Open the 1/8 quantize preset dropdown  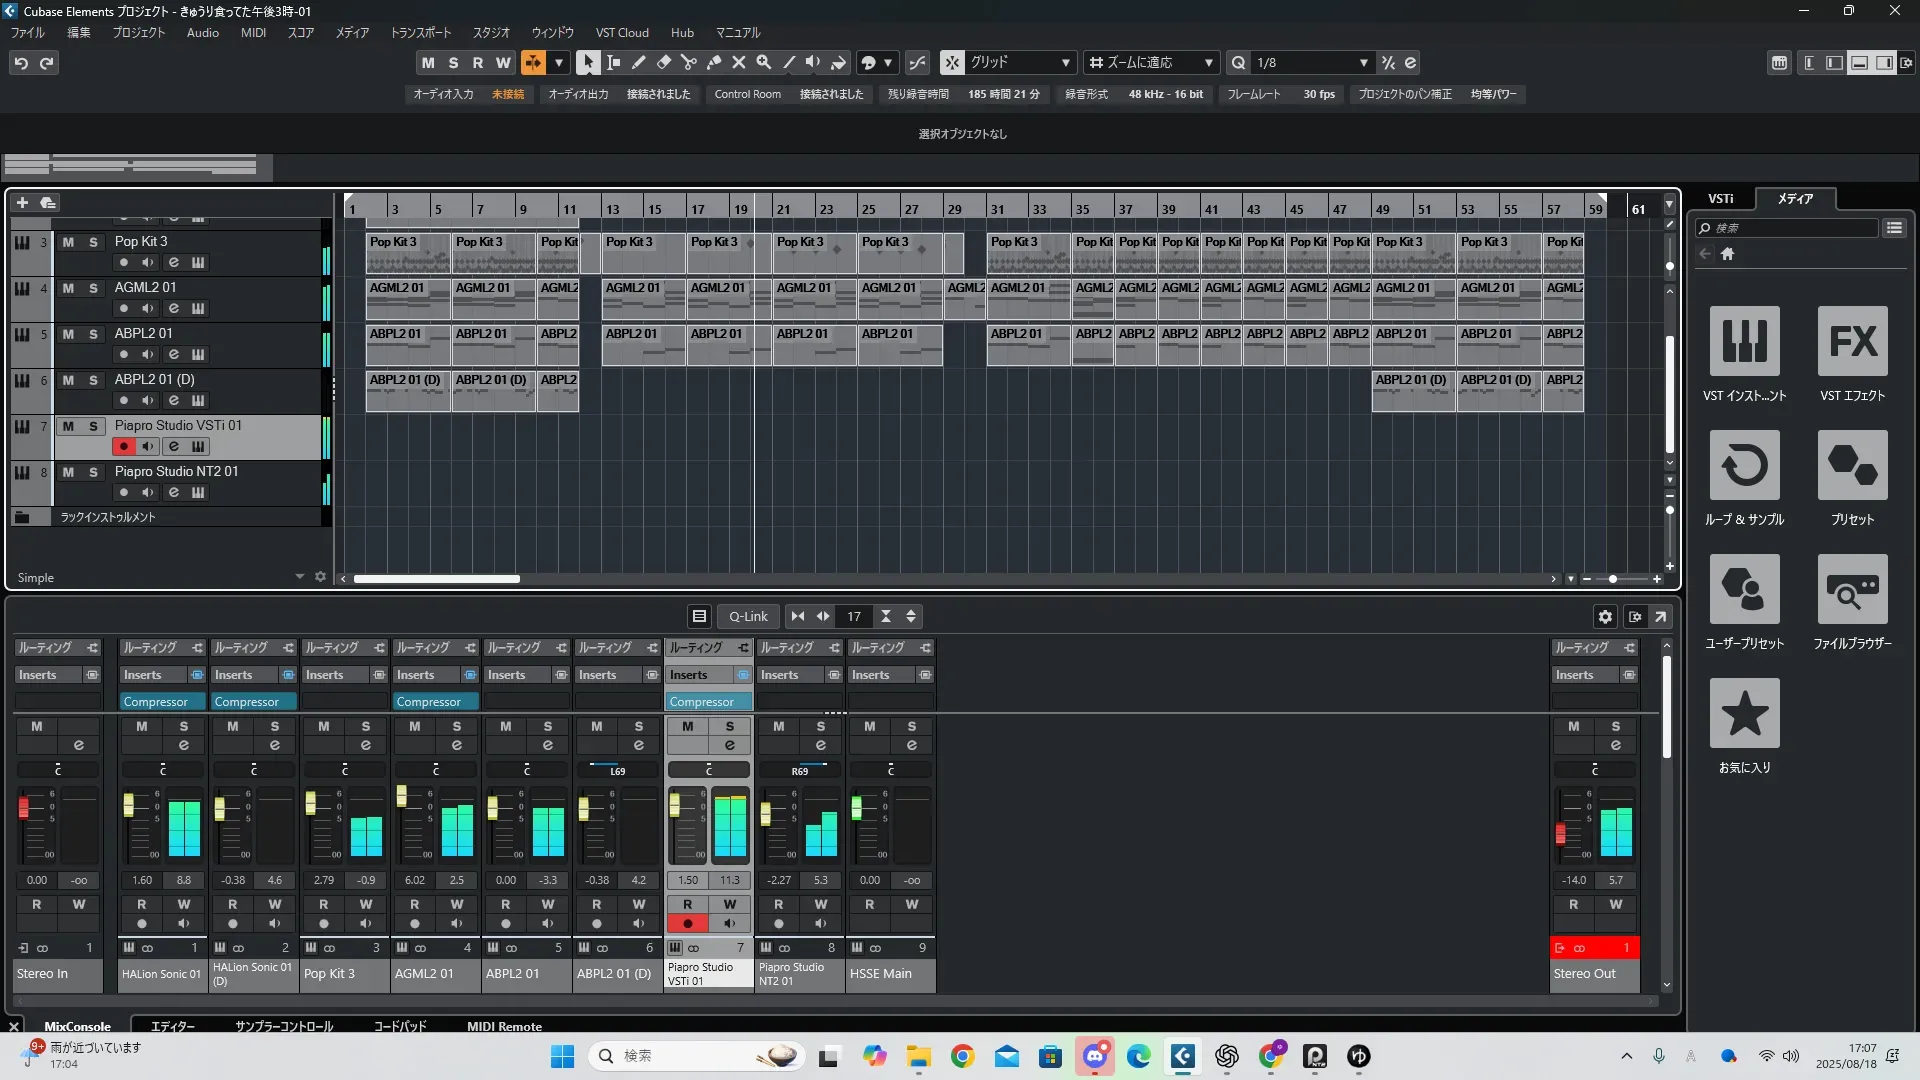point(1363,62)
